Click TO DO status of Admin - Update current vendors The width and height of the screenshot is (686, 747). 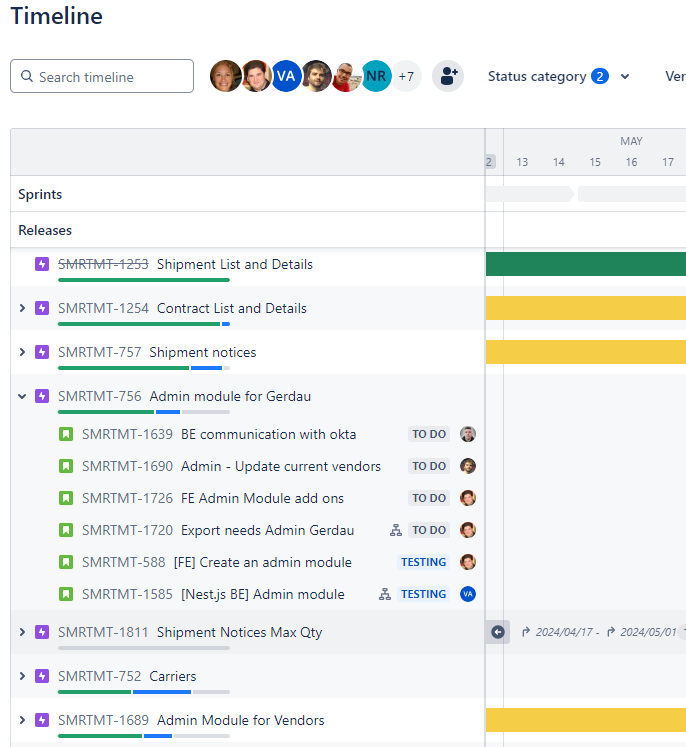tap(429, 466)
